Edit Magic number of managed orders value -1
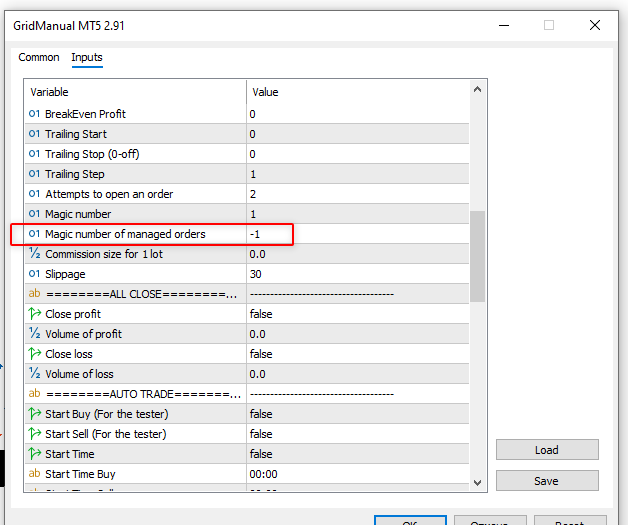 [x=358, y=234]
